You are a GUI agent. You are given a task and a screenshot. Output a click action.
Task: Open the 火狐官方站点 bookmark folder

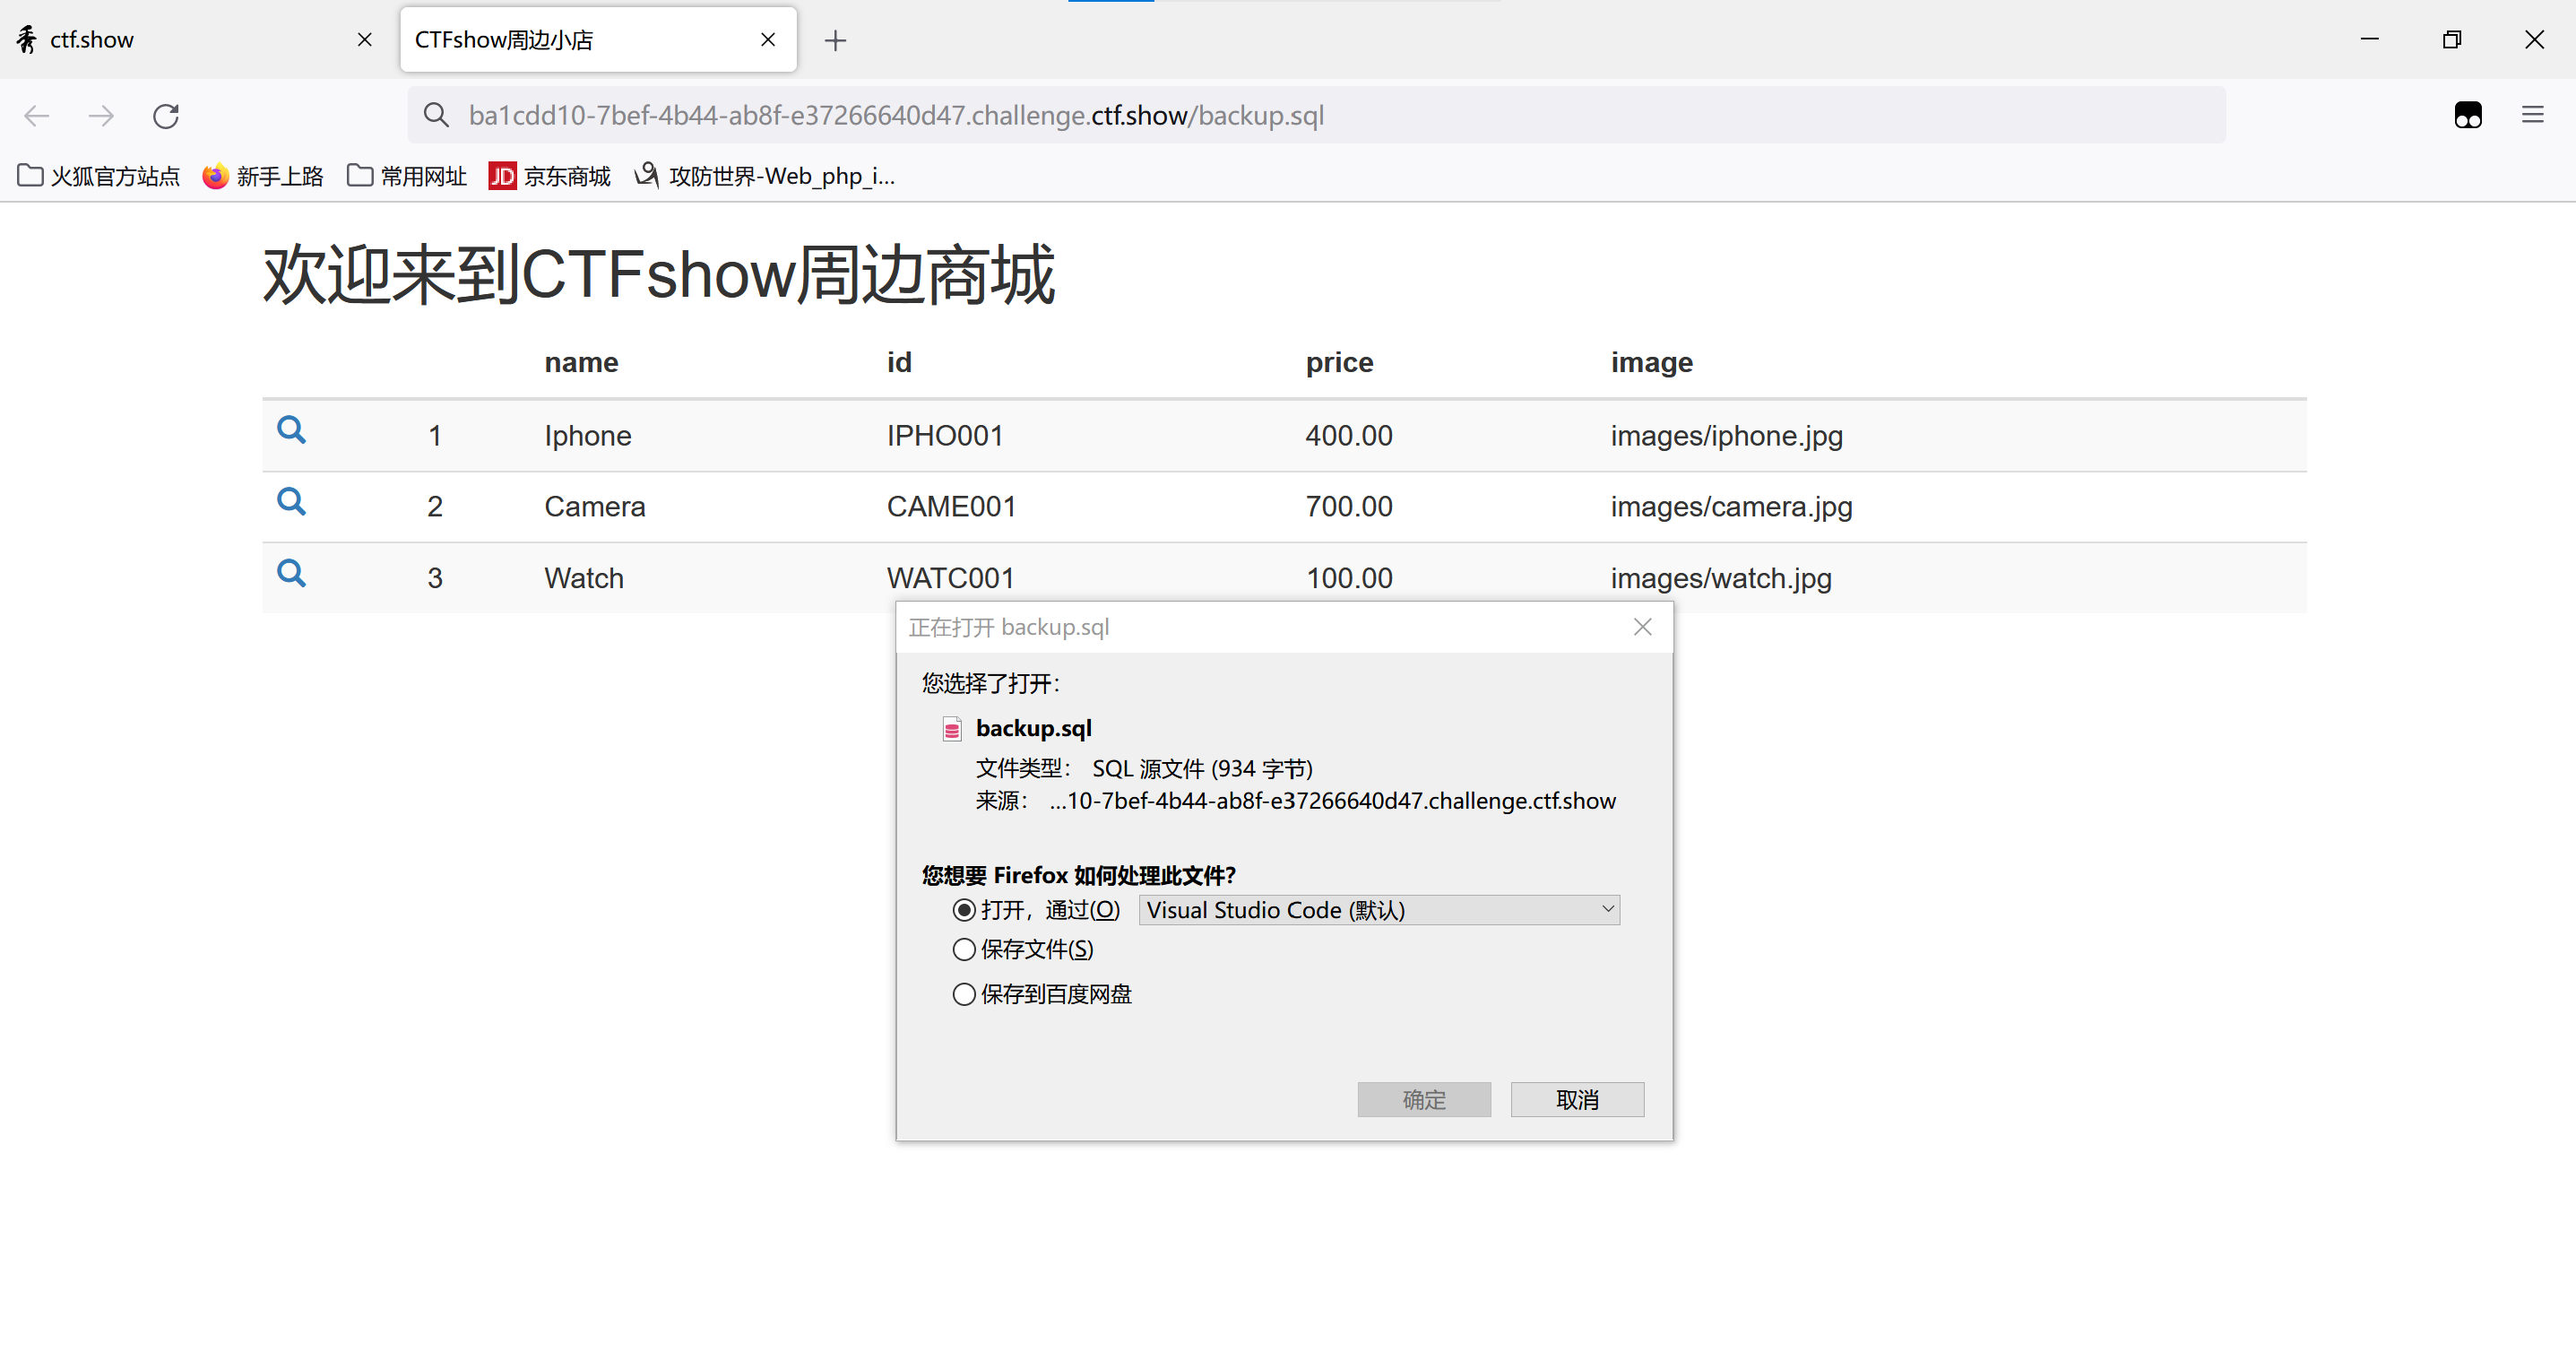click(99, 176)
